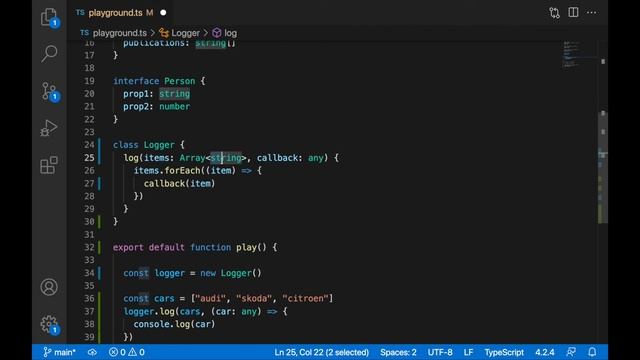Open the Extensions view
The image size is (640, 360).
pos(49,165)
